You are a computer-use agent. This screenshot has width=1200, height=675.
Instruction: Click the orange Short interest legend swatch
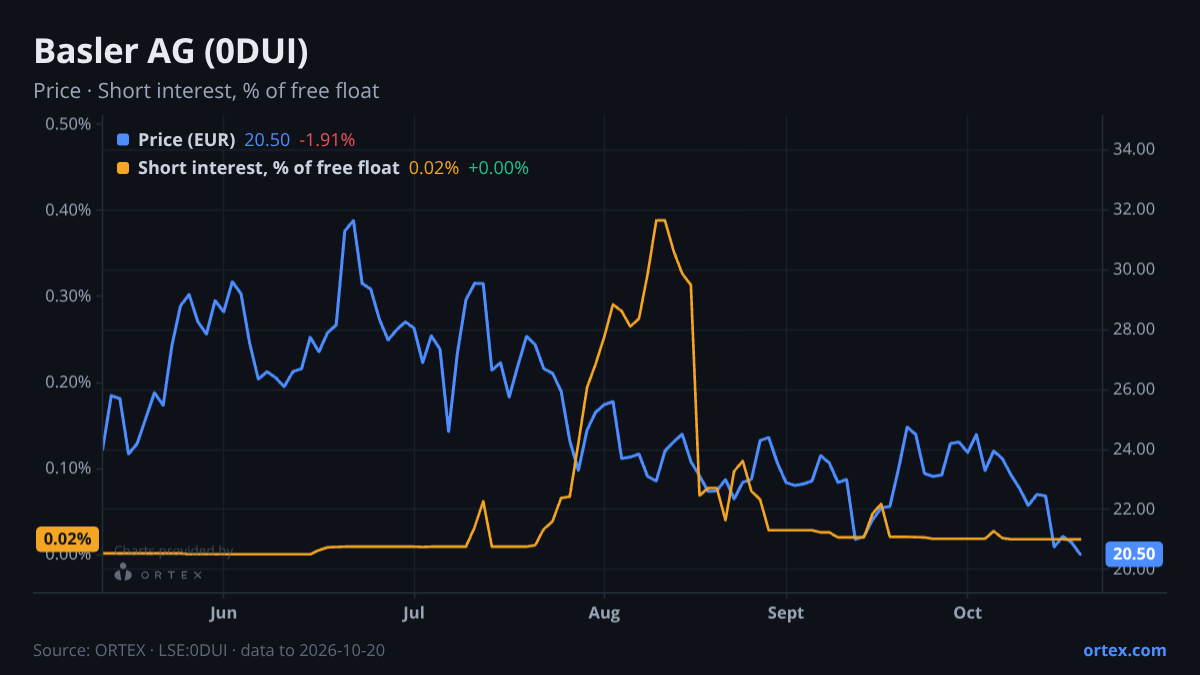[x=123, y=168]
